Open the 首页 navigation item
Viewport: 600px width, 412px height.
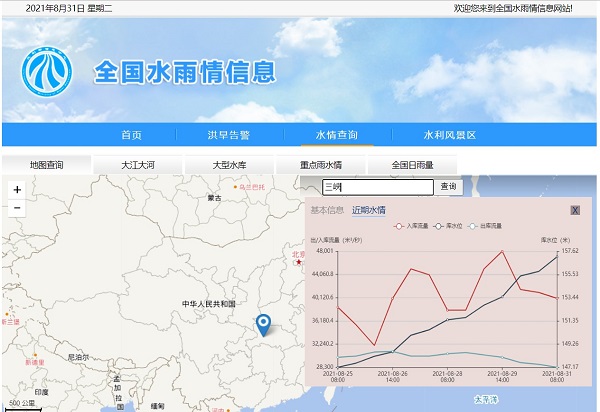coord(132,135)
